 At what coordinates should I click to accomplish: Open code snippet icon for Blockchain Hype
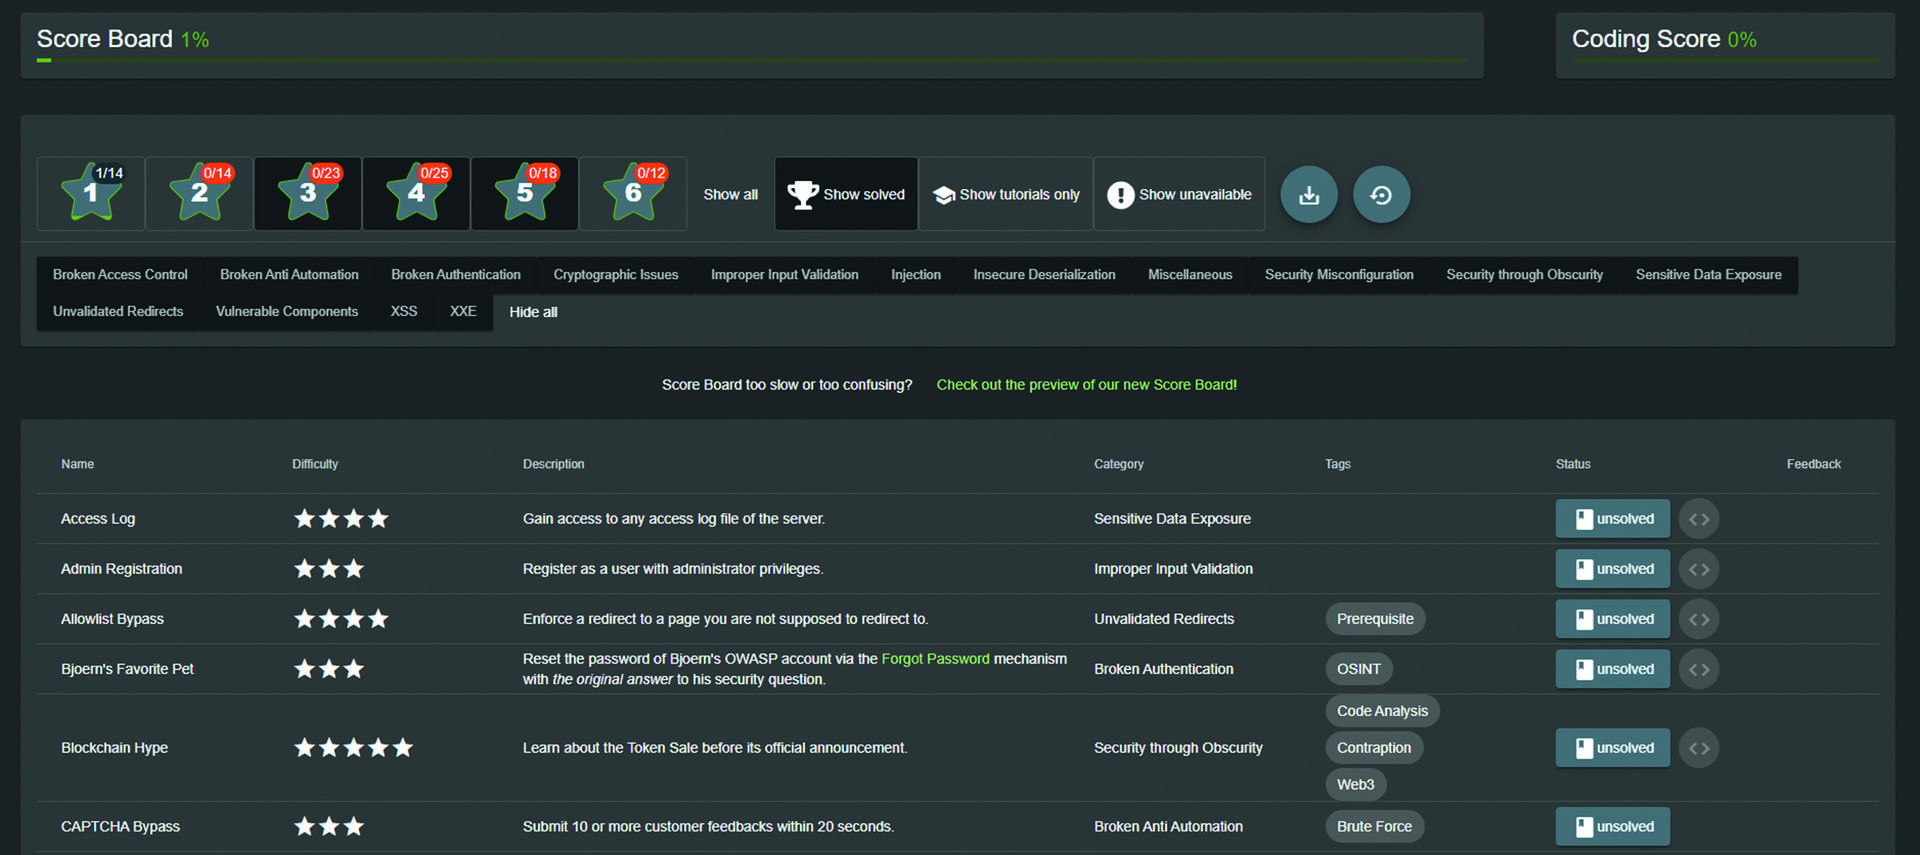(1698, 748)
